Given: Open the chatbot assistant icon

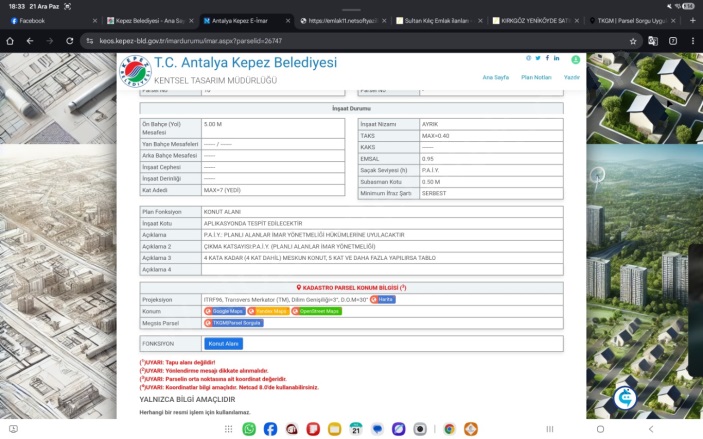Looking at the screenshot, I should tap(627, 396).
